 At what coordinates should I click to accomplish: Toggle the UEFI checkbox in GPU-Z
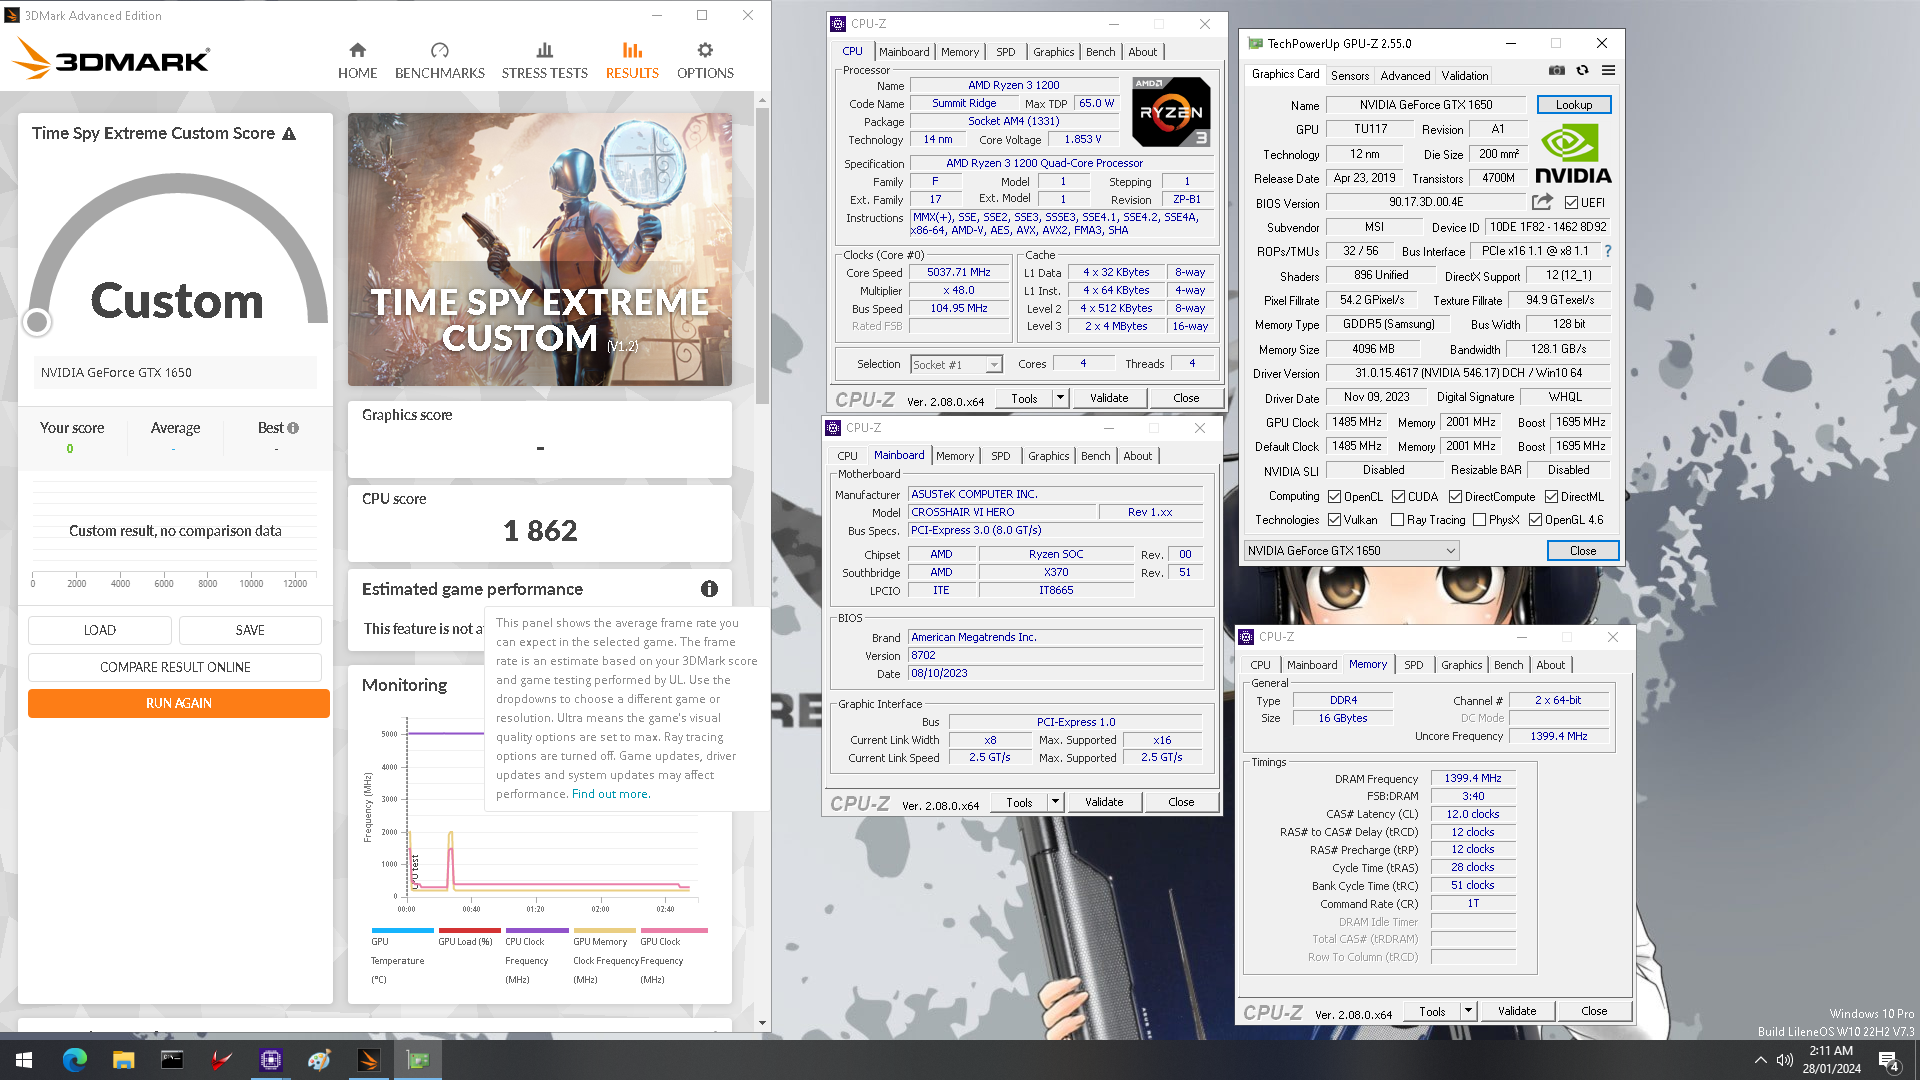[x=1571, y=203]
